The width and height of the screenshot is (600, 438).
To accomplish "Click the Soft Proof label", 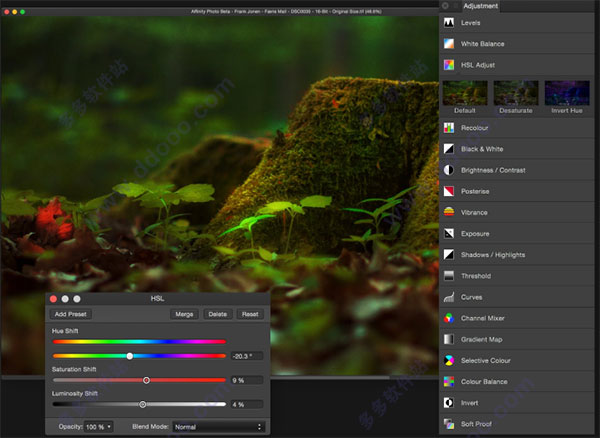I will click(x=476, y=424).
